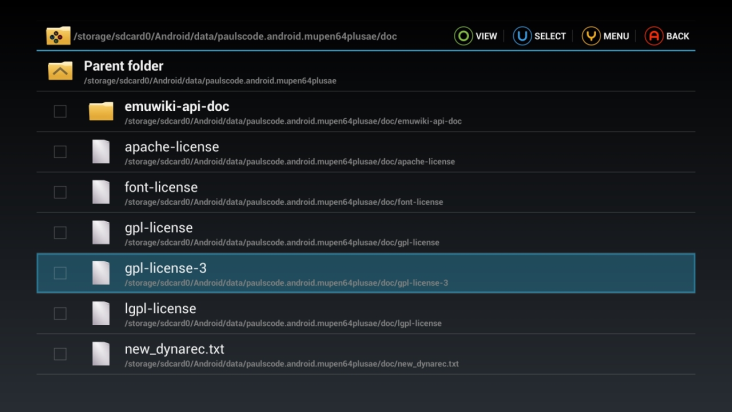Image resolution: width=732 pixels, height=412 pixels.
Task: Select the gpl-license file name
Action: [159, 228]
